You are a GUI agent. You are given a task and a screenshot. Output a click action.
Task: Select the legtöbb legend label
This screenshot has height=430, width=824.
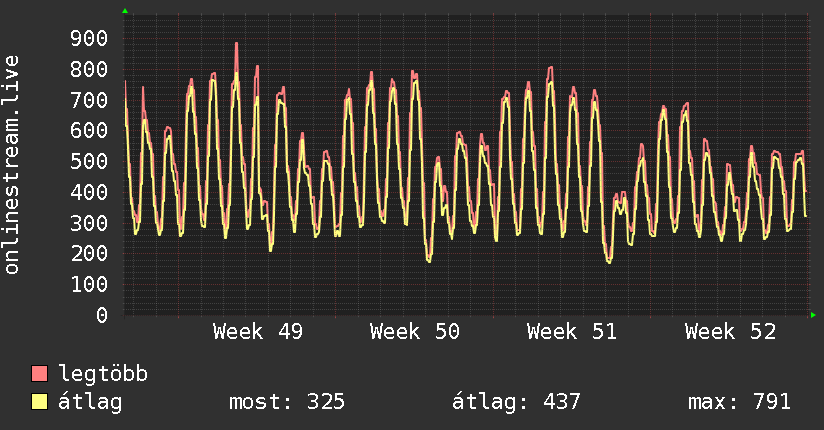pyautogui.click(x=103, y=374)
